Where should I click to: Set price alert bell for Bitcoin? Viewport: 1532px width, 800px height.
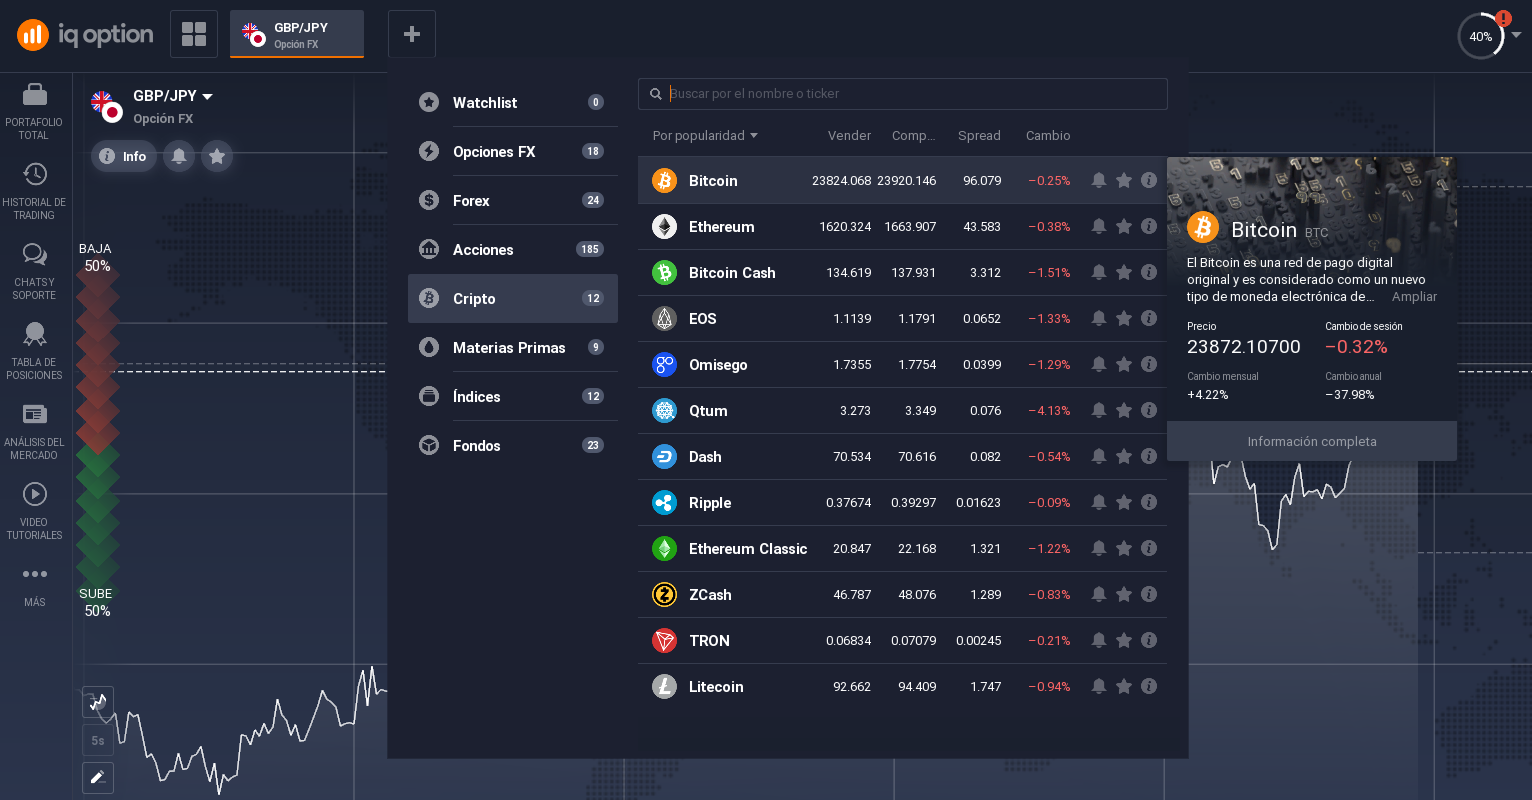click(x=1099, y=181)
